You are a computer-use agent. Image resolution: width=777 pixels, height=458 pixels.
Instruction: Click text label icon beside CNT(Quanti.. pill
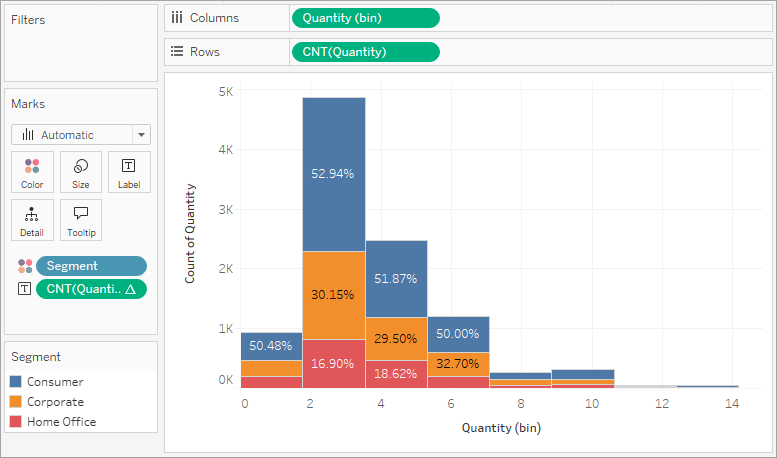click(24, 289)
